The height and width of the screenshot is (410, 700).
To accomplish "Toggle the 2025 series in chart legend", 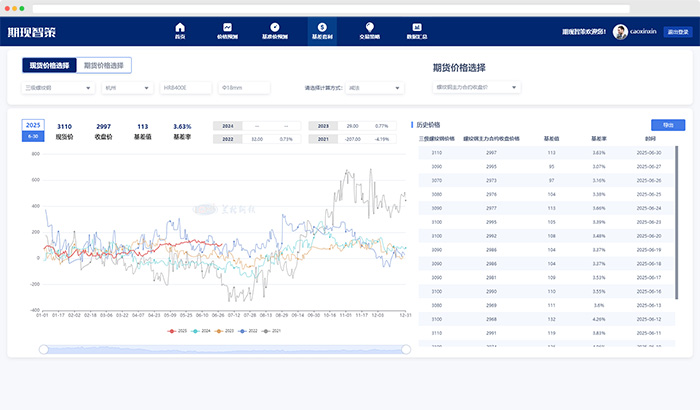I will point(176,330).
